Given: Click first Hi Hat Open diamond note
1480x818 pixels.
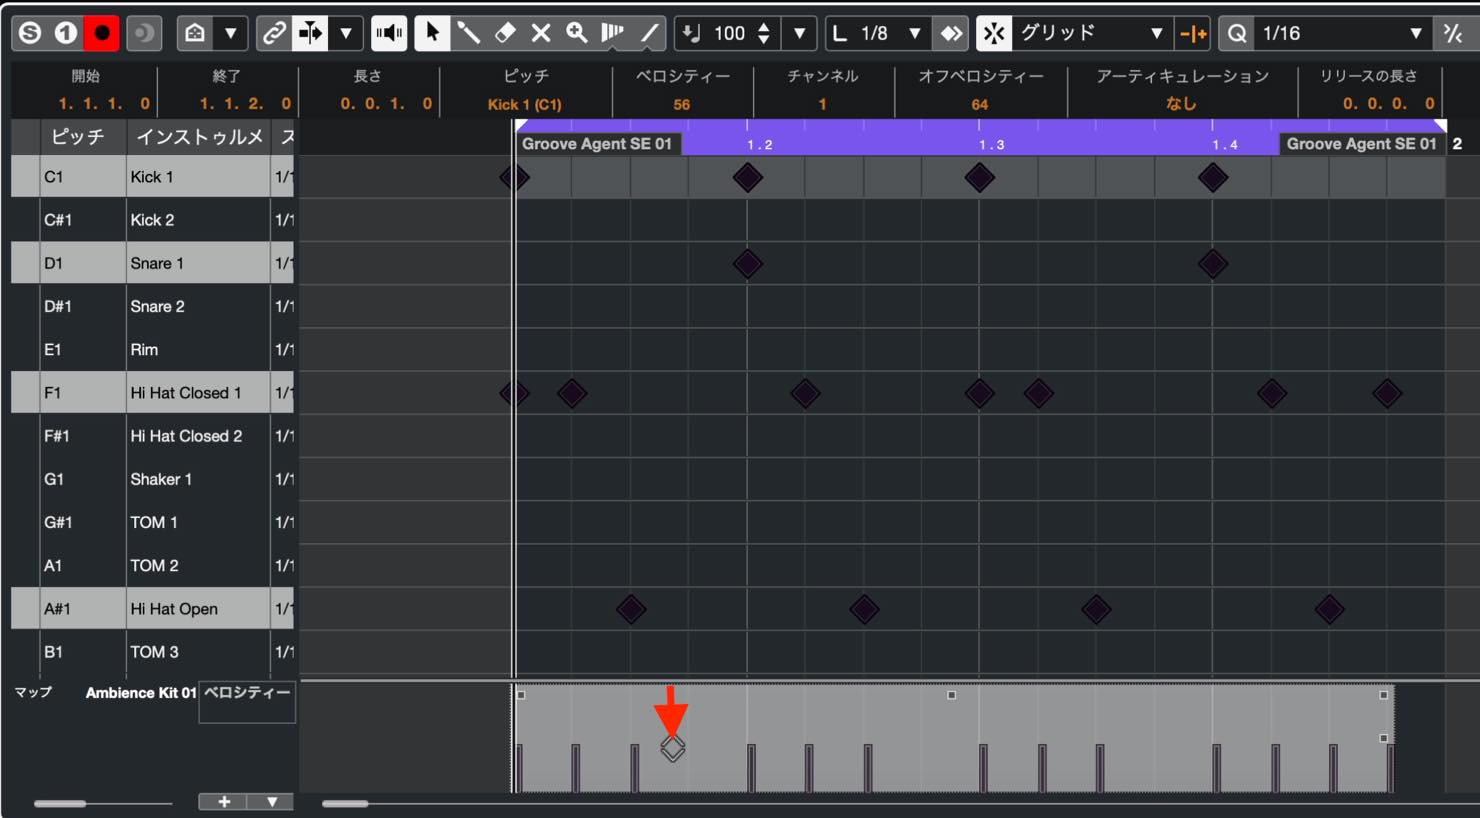Looking at the screenshot, I should pyautogui.click(x=631, y=609).
